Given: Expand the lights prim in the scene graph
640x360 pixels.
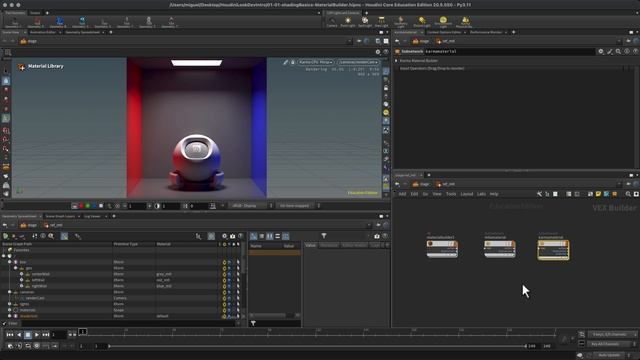Looking at the screenshot, I should [10, 304].
